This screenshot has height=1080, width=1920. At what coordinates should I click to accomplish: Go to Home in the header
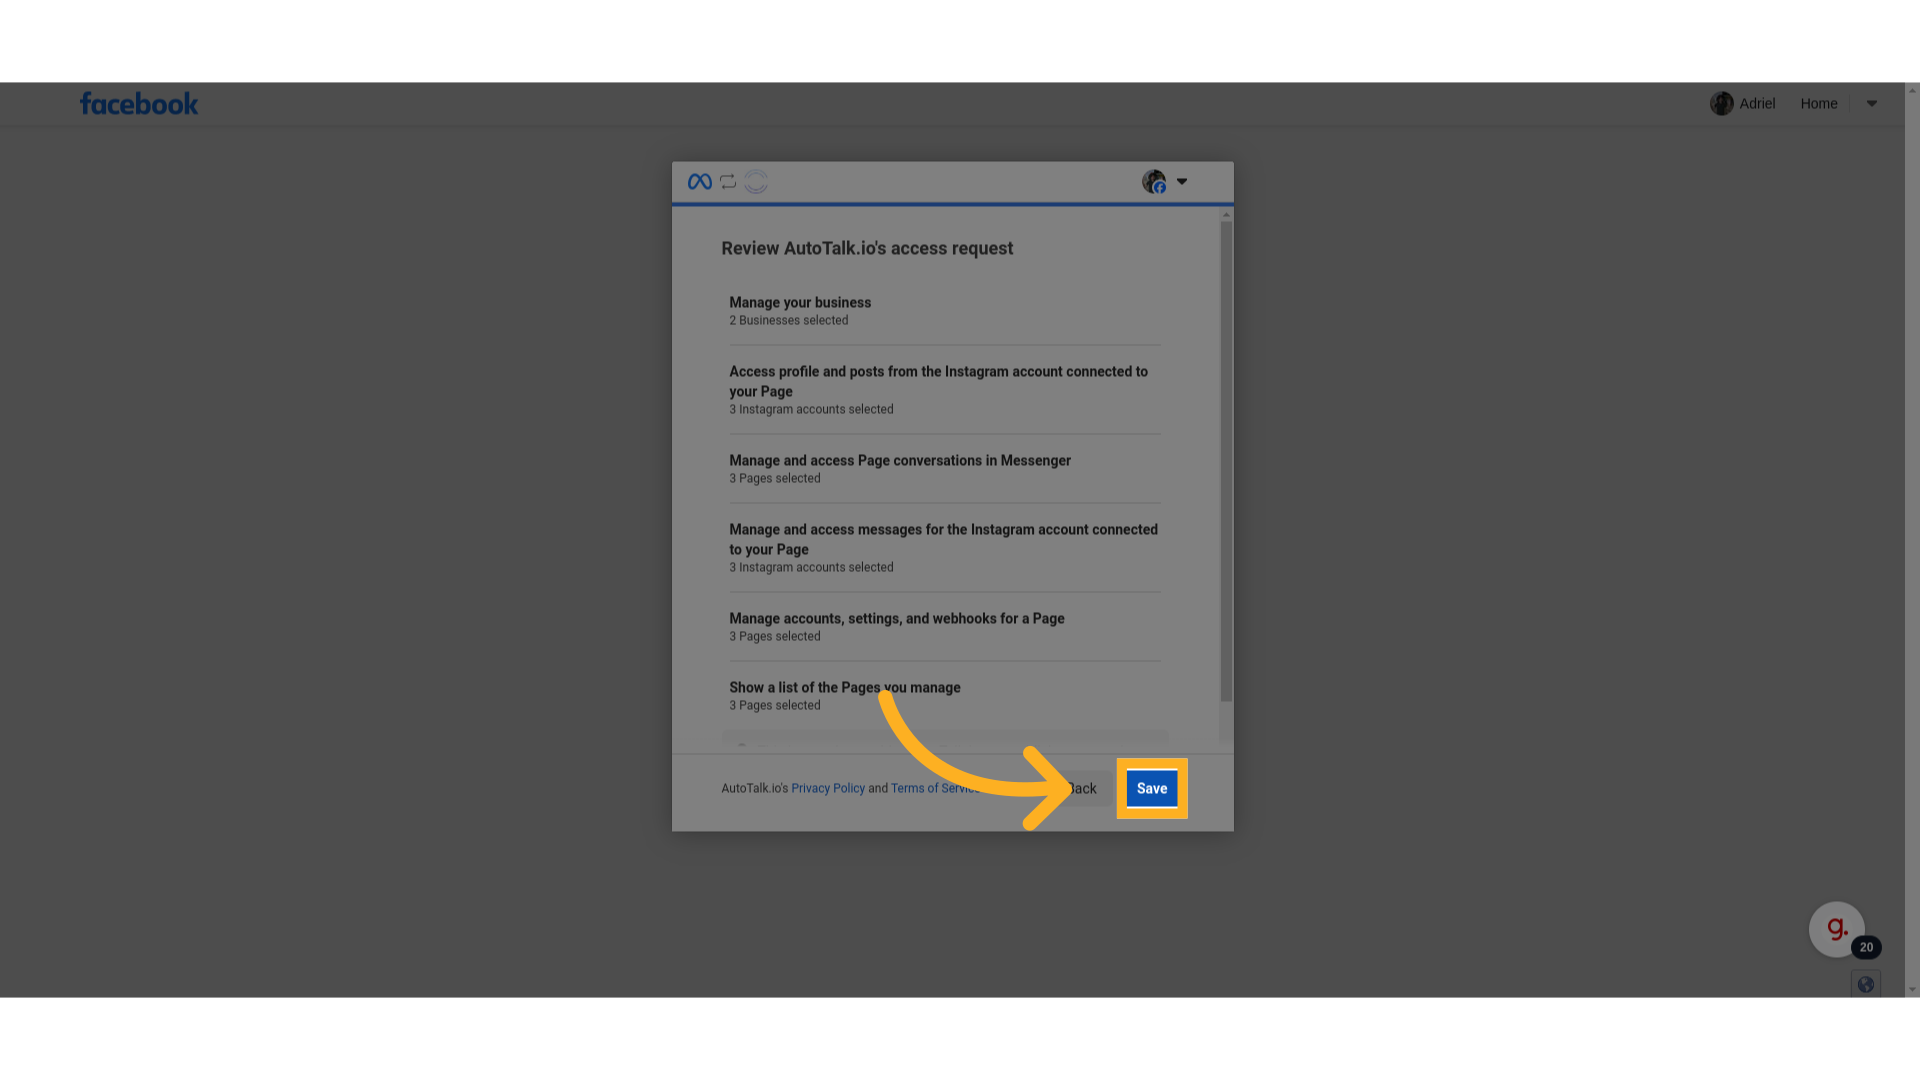click(1819, 103)
